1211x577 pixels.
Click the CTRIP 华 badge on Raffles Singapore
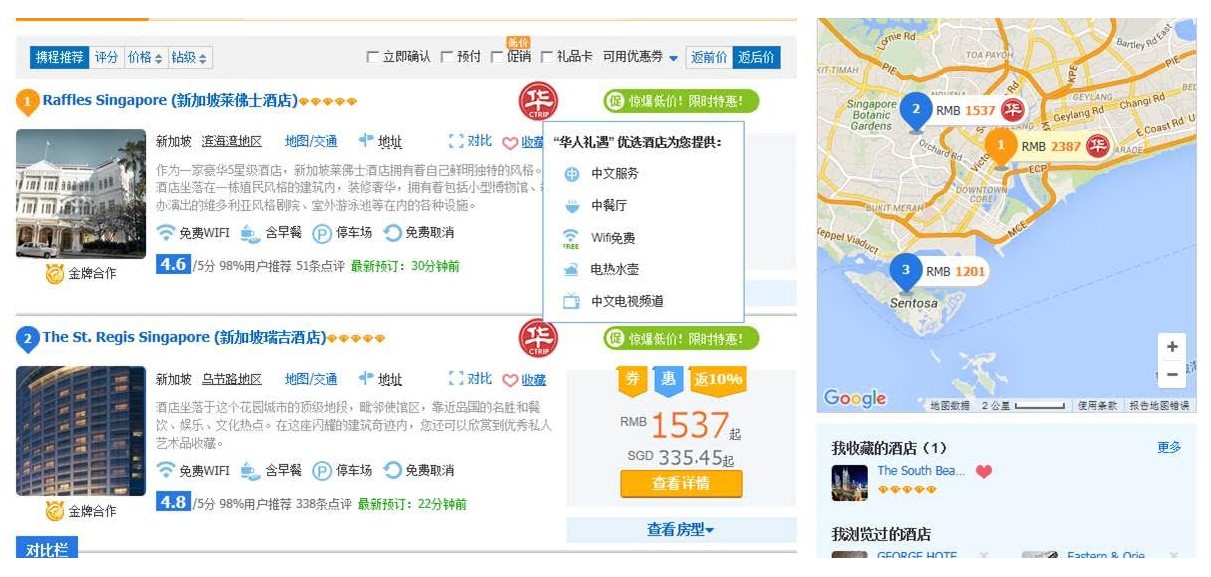(538, 102)
